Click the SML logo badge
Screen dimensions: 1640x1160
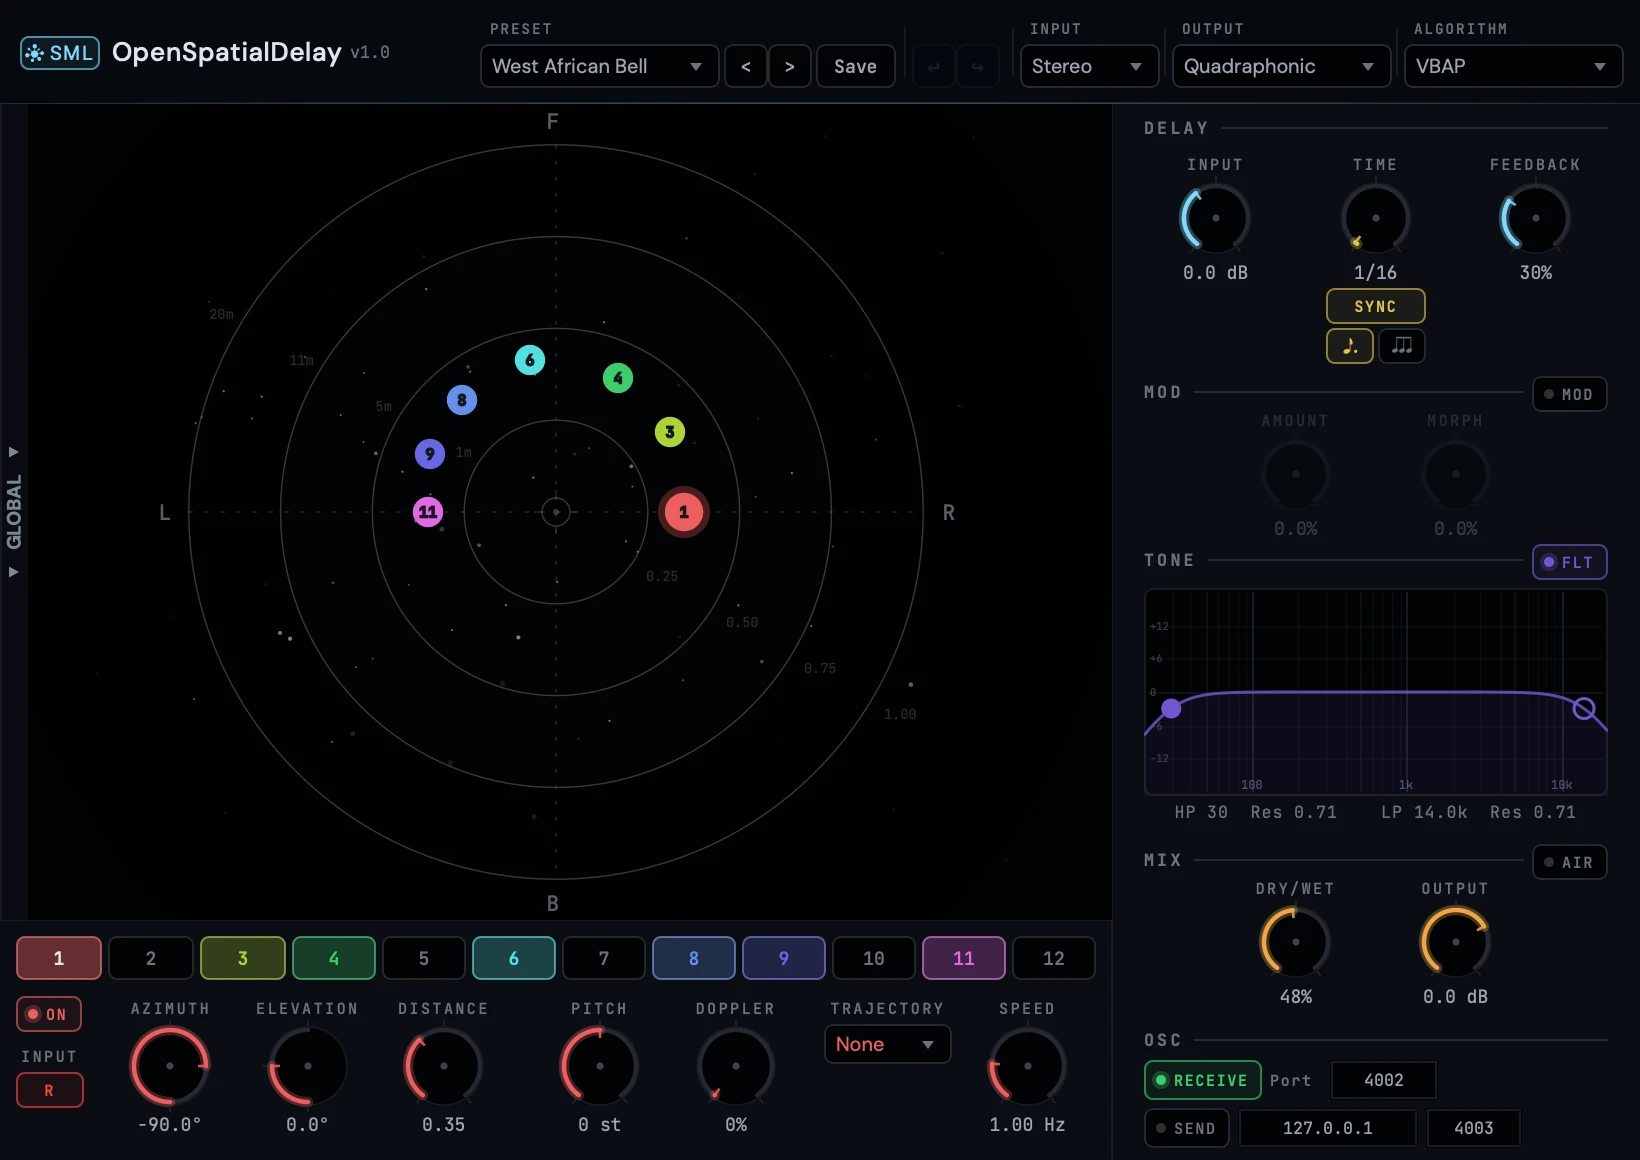coord(60,53)
